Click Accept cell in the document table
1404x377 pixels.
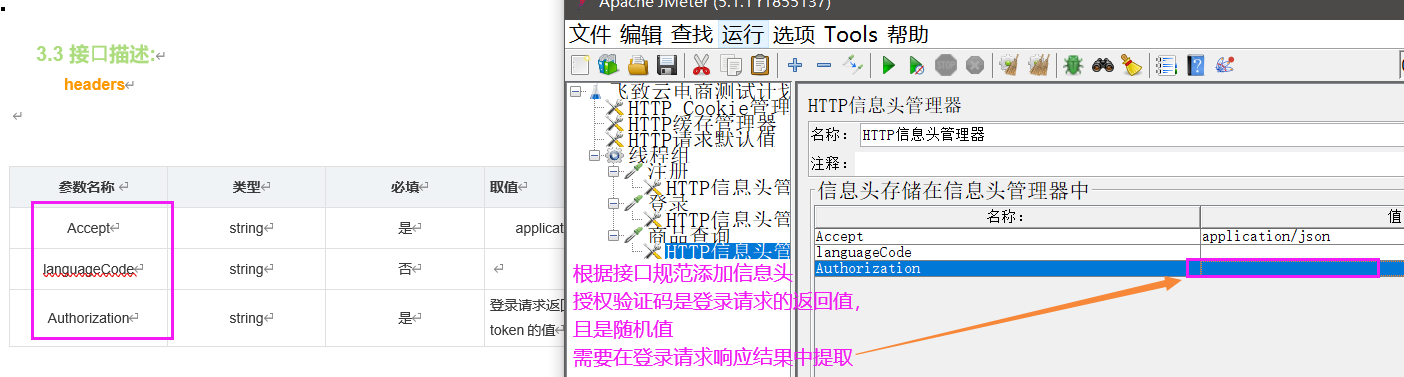[89, 228]
